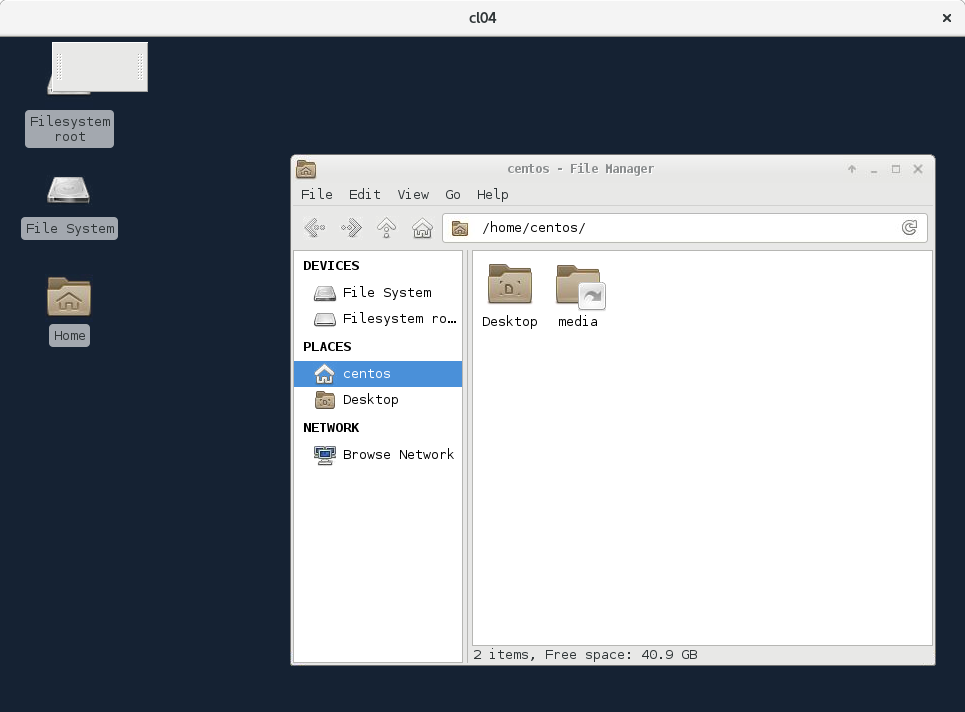Go back with the left arrow toolbar icon

point(314,228)
